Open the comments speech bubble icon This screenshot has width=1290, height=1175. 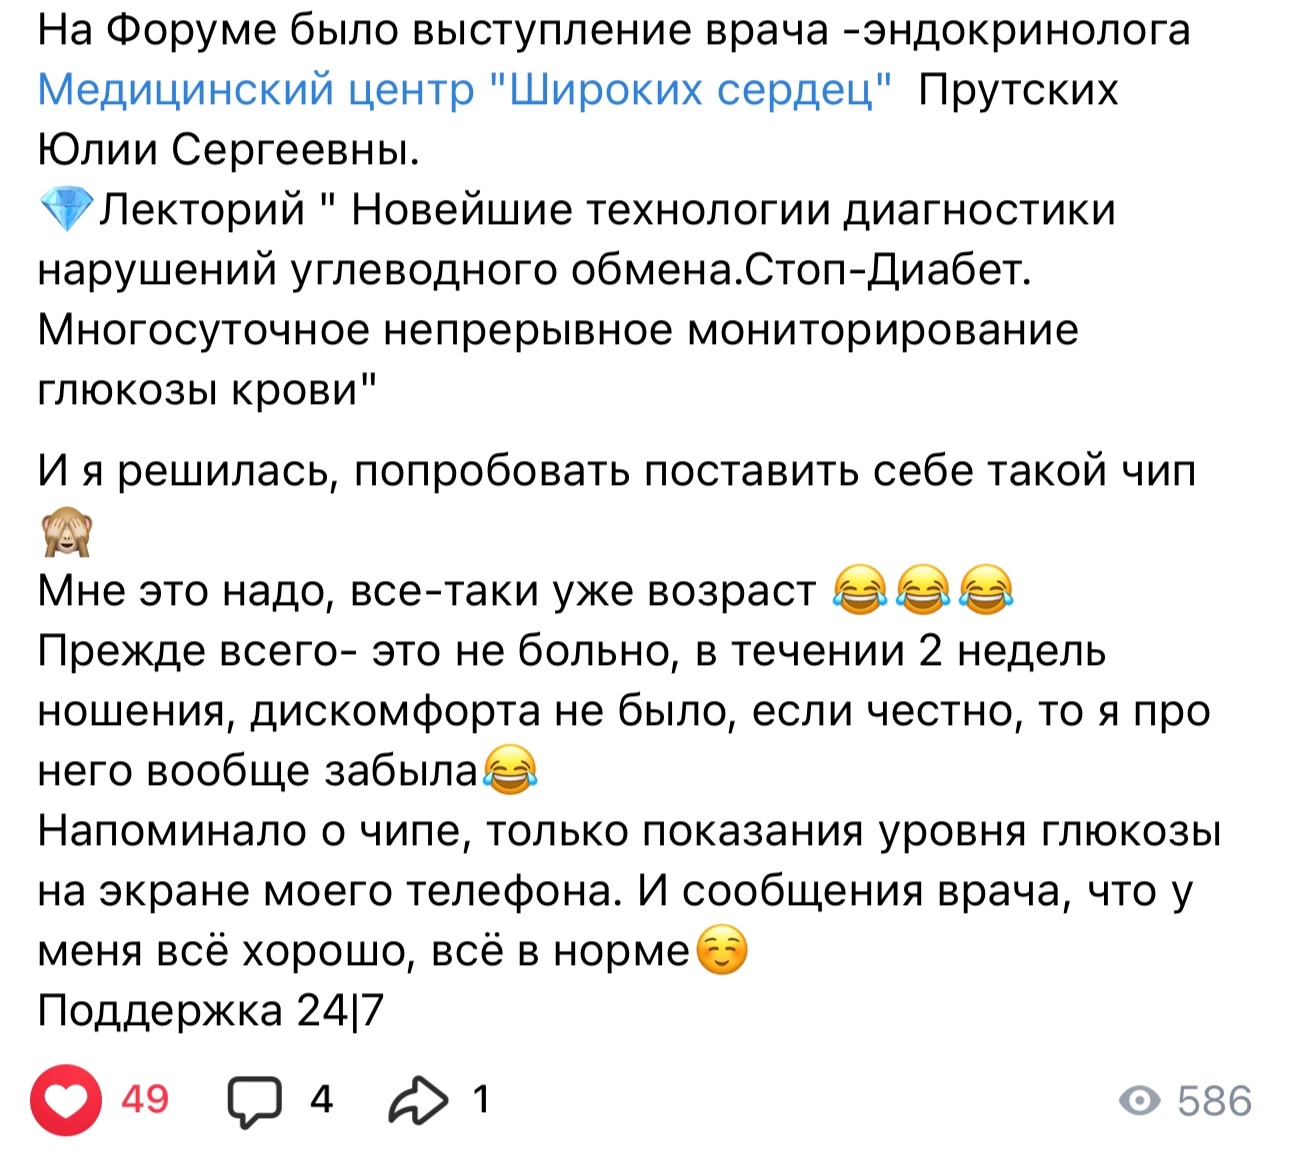point(255,1102)
